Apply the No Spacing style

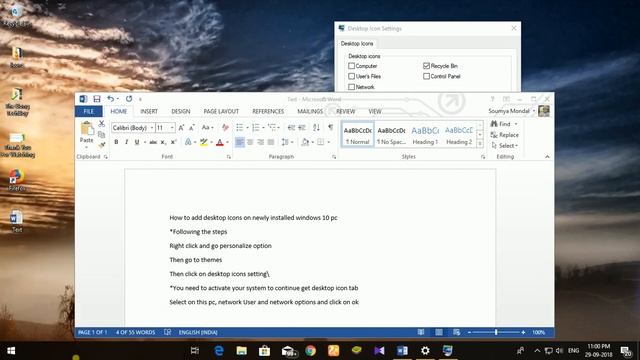click(x=391, y=135)
